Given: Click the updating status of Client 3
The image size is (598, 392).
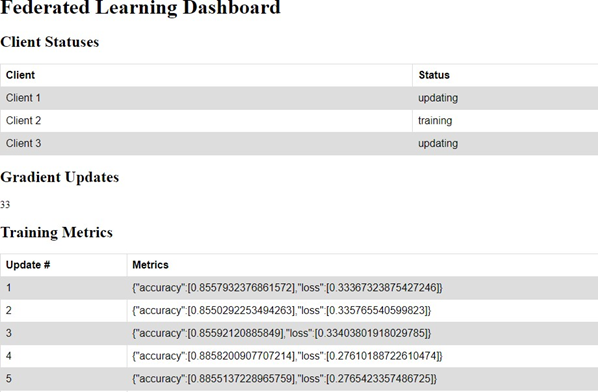Looking at the screenshot, I should [x=505, y=144].
